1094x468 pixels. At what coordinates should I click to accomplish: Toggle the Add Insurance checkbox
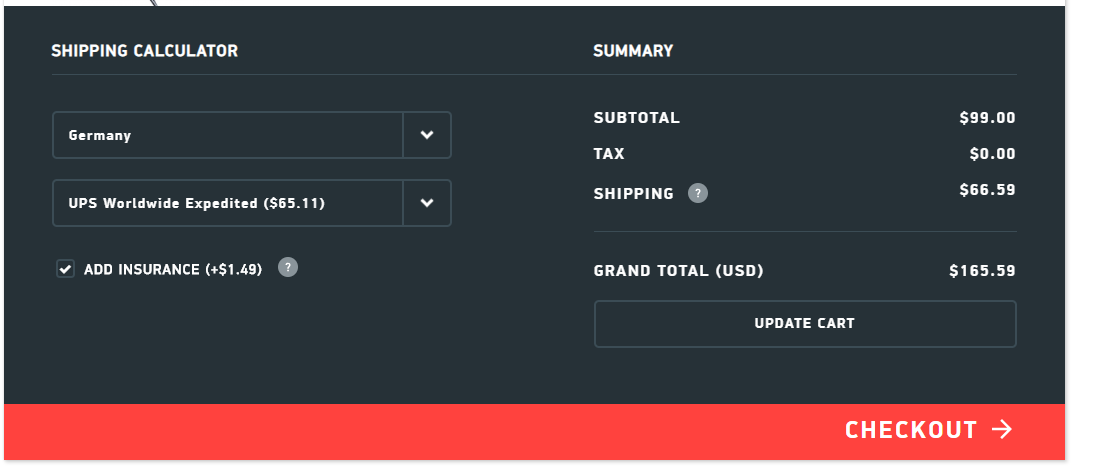tap(66, 269)
